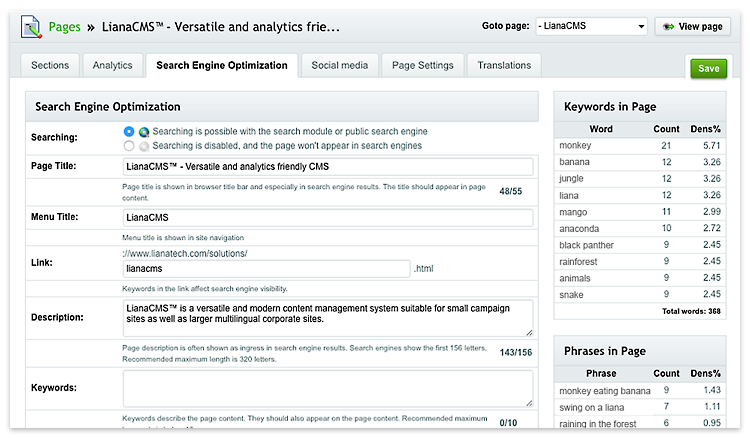The width and height of the screenshot is (750, 438).
Task: Switch to the Analytics tab
Action: click(x=112, y=66)
